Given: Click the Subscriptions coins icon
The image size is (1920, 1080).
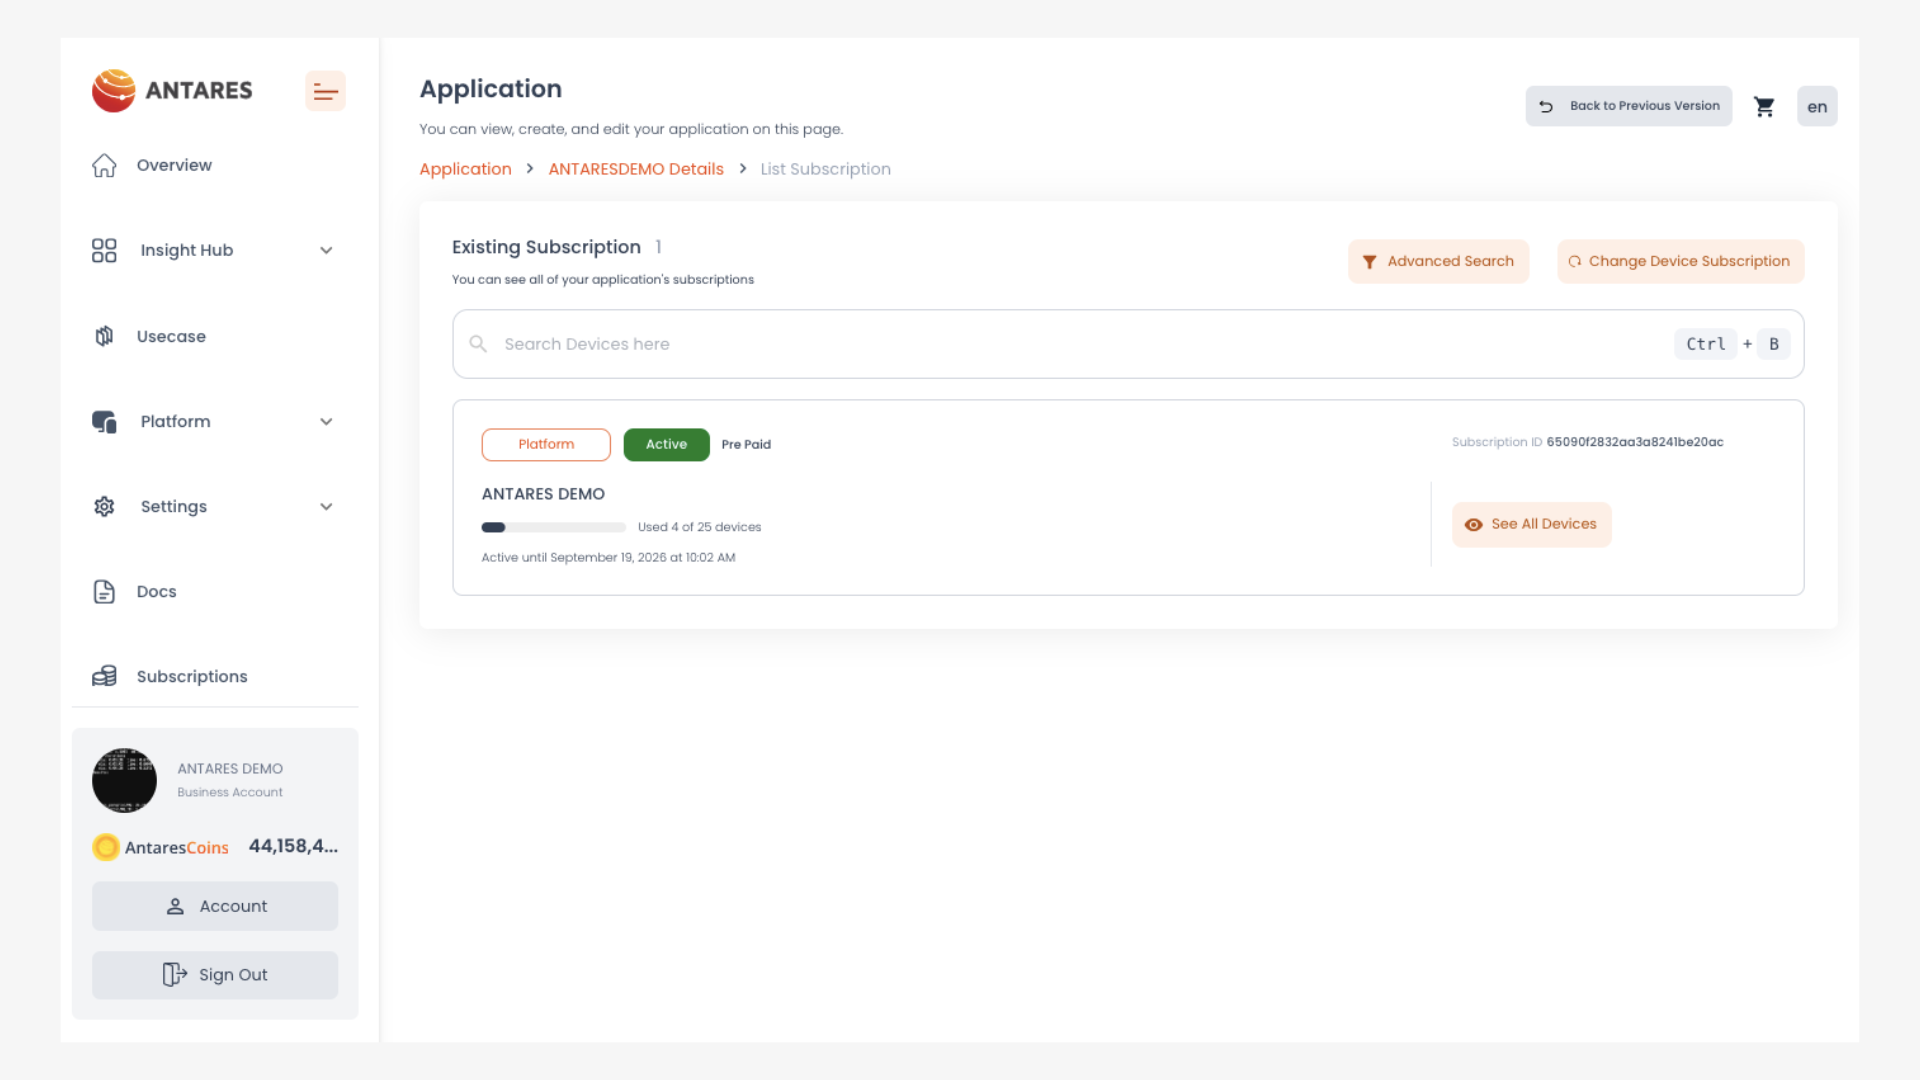Looking at the screenshot, I should point(105,676).
